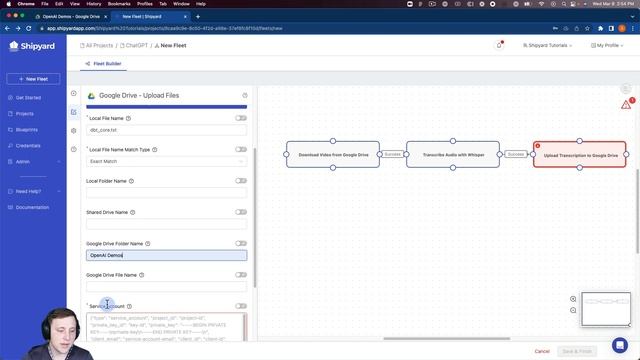Click the Google Drive File Name field
The width and height of the screenshot is (640, 360).
167,287
